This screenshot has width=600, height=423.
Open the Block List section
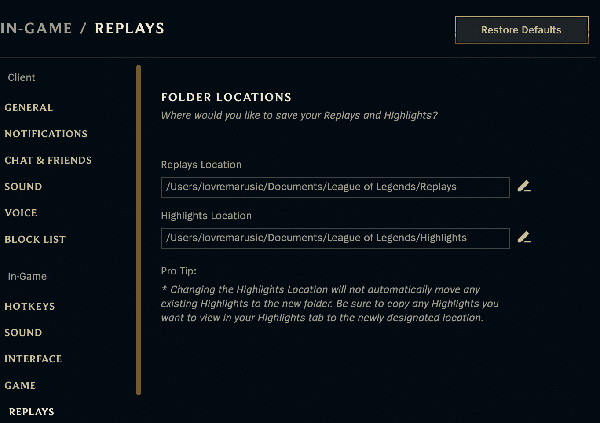(35, 240)
